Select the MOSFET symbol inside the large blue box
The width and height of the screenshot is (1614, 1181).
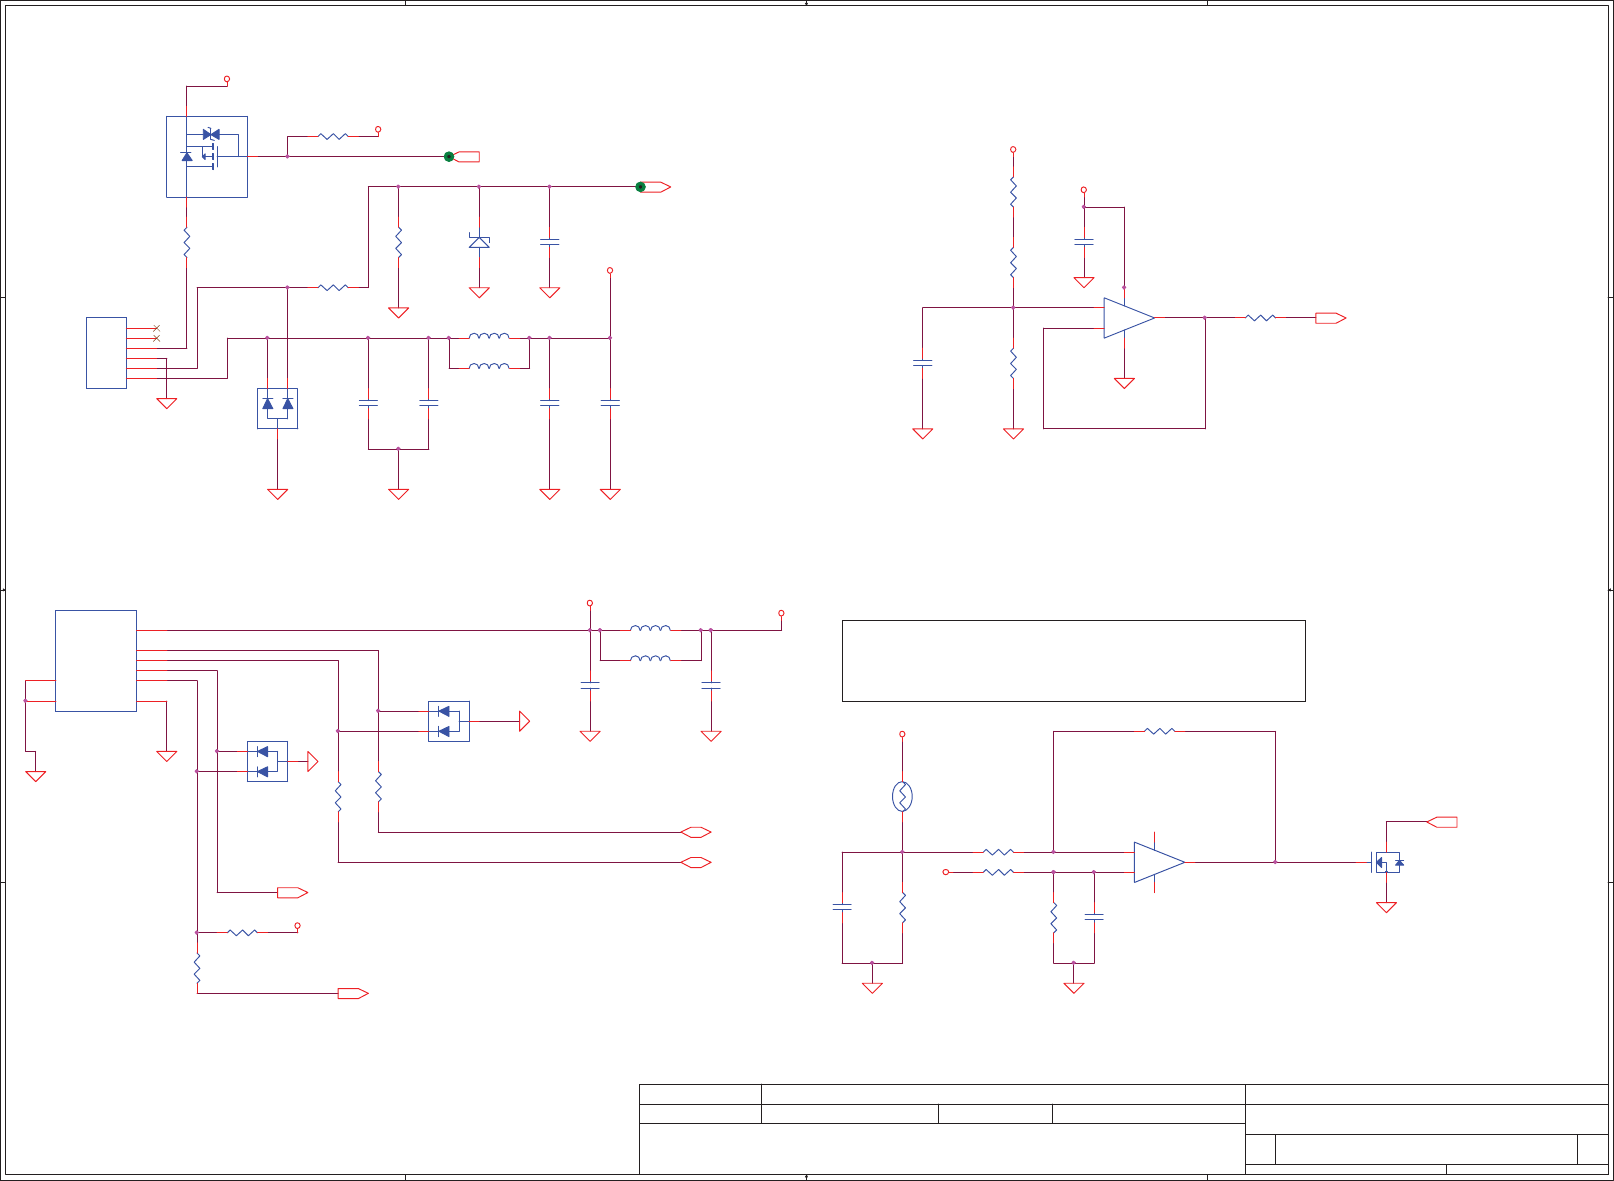click(207, 157)
